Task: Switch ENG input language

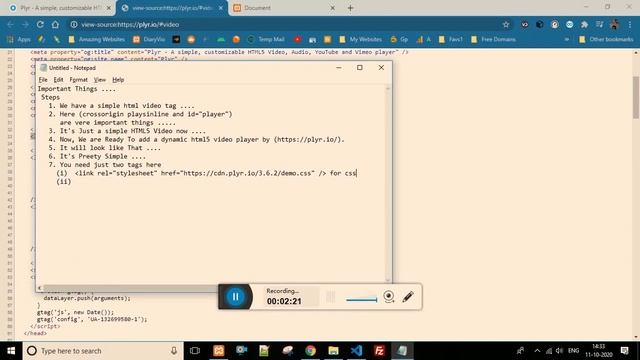Action: click(x=573, y=351)
